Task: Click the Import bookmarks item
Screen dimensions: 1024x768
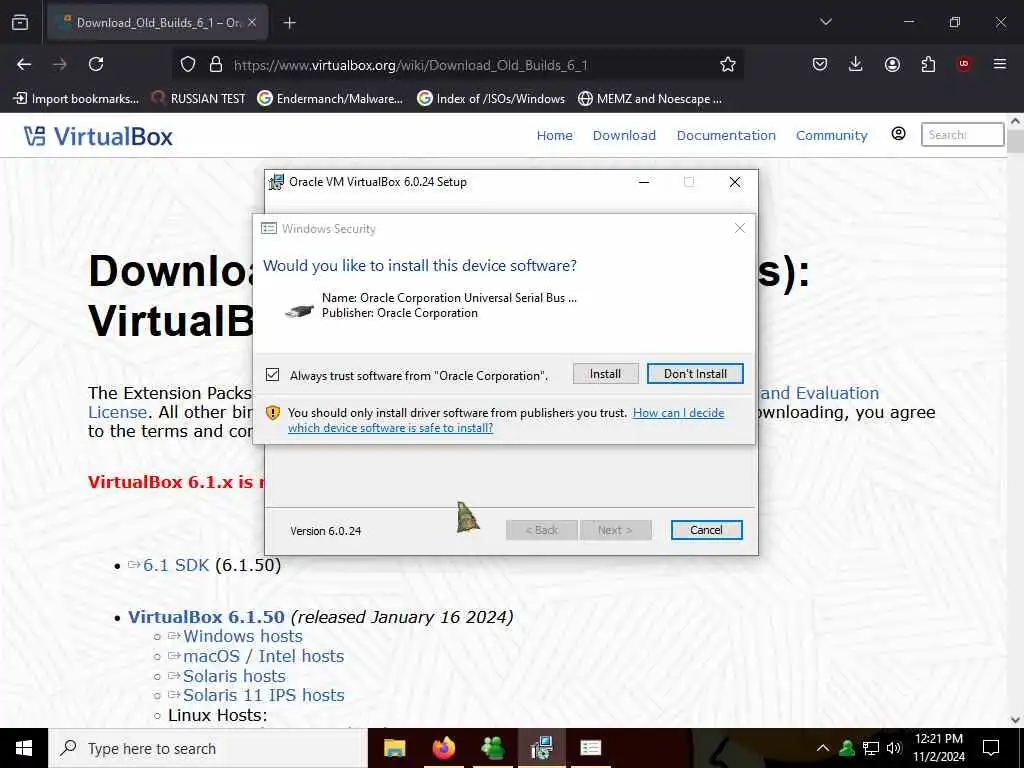Action: pyautogui.click(x=76, y=99)
